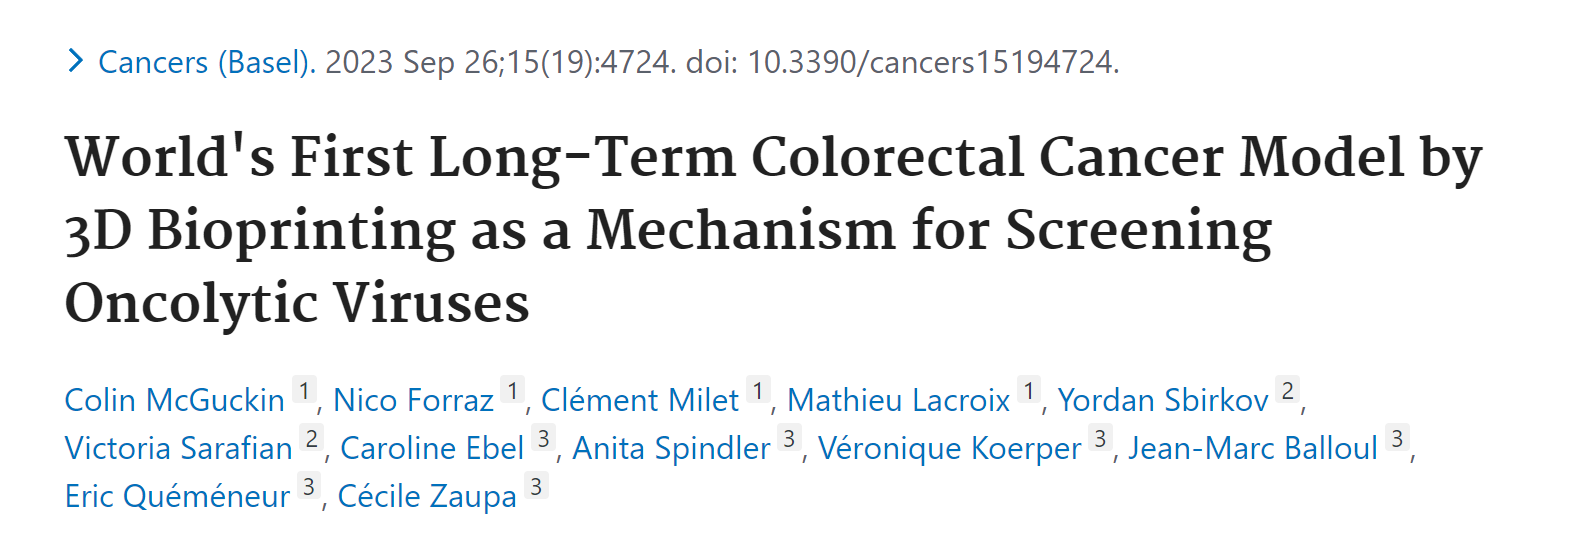Show affiliation 3 next to Cécile Zaupa
Screen dimensions: 1570x538
tap(537, 486)
